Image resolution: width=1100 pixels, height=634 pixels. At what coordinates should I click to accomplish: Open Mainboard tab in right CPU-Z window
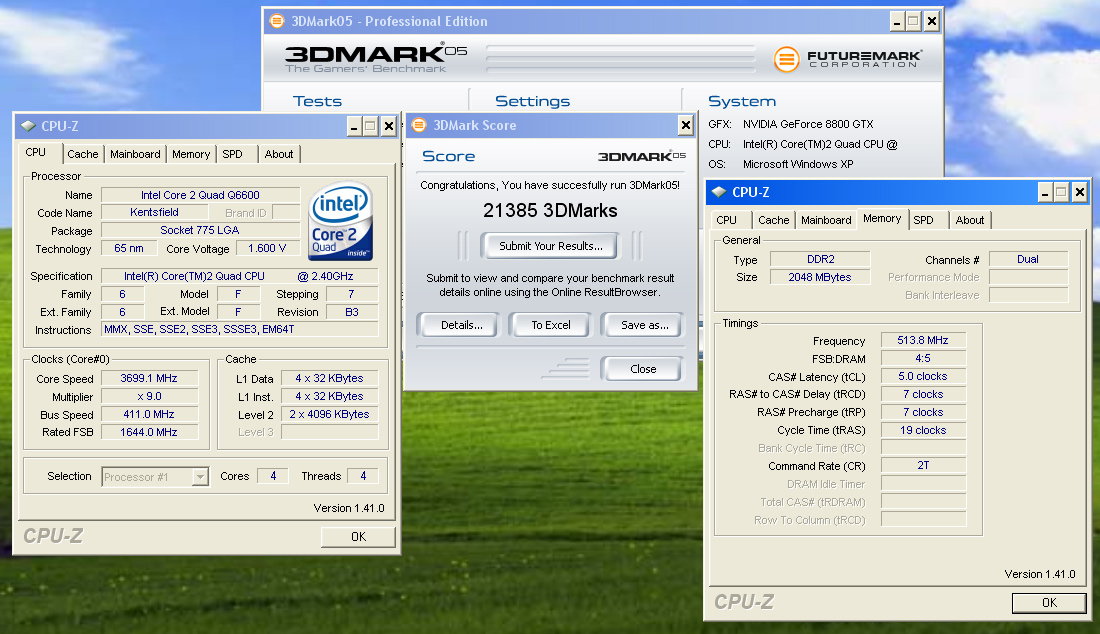pos(826,220)
